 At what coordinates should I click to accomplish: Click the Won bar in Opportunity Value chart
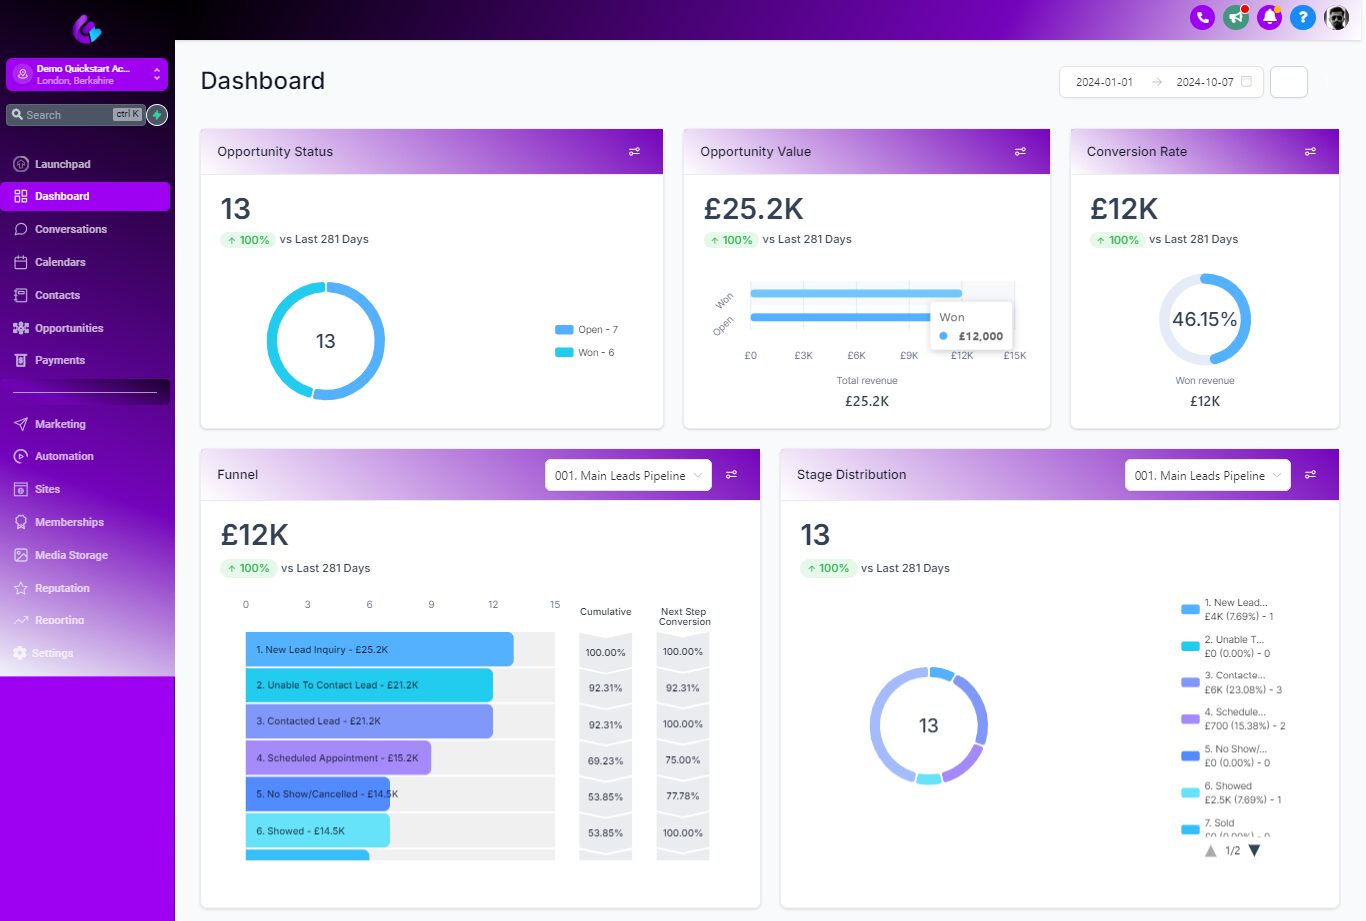click(x=856, y=293)
